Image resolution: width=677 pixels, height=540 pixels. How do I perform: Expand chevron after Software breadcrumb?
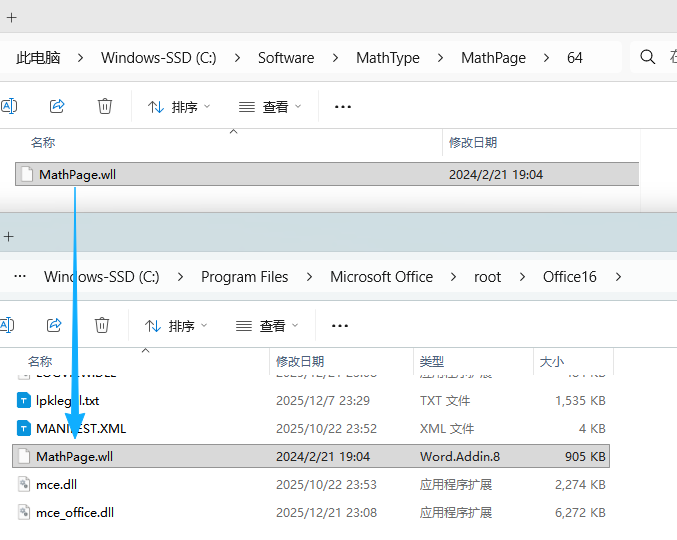point(335,57)
